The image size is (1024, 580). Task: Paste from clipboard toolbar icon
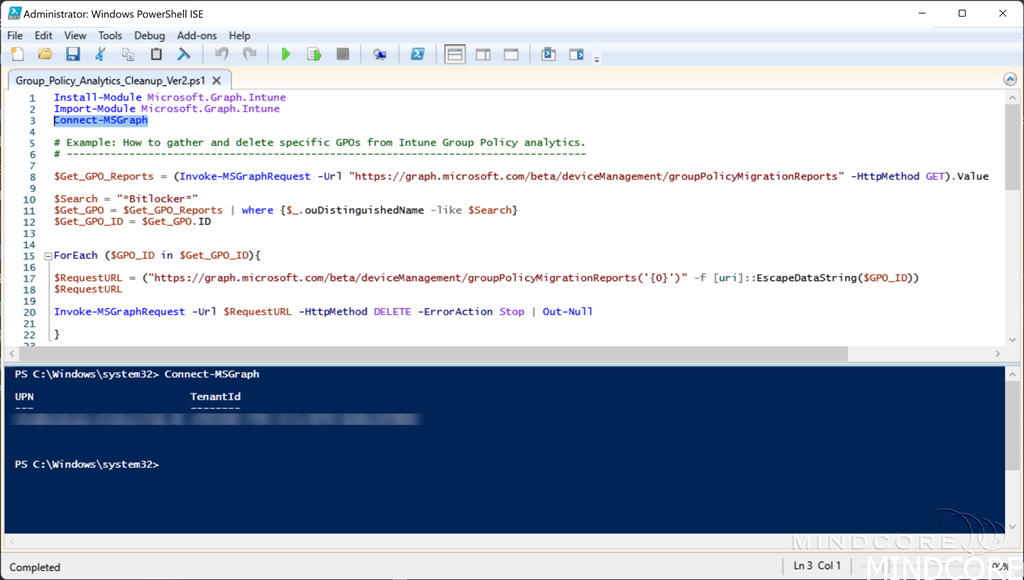156,54
